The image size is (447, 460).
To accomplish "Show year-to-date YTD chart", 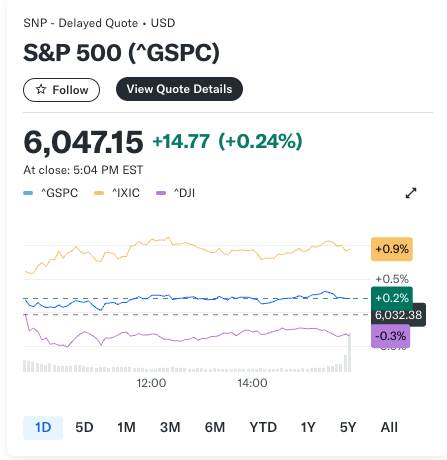I will 263,428.
